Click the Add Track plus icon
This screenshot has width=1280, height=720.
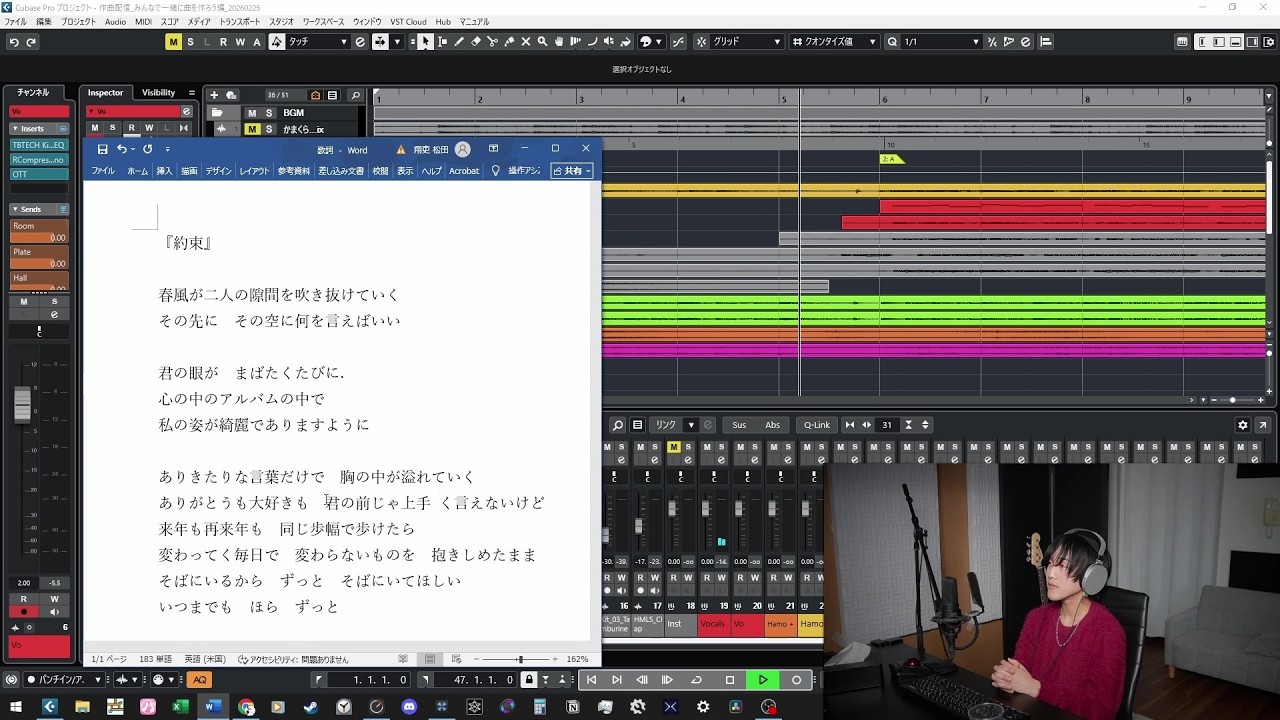(x=214, y=95)
